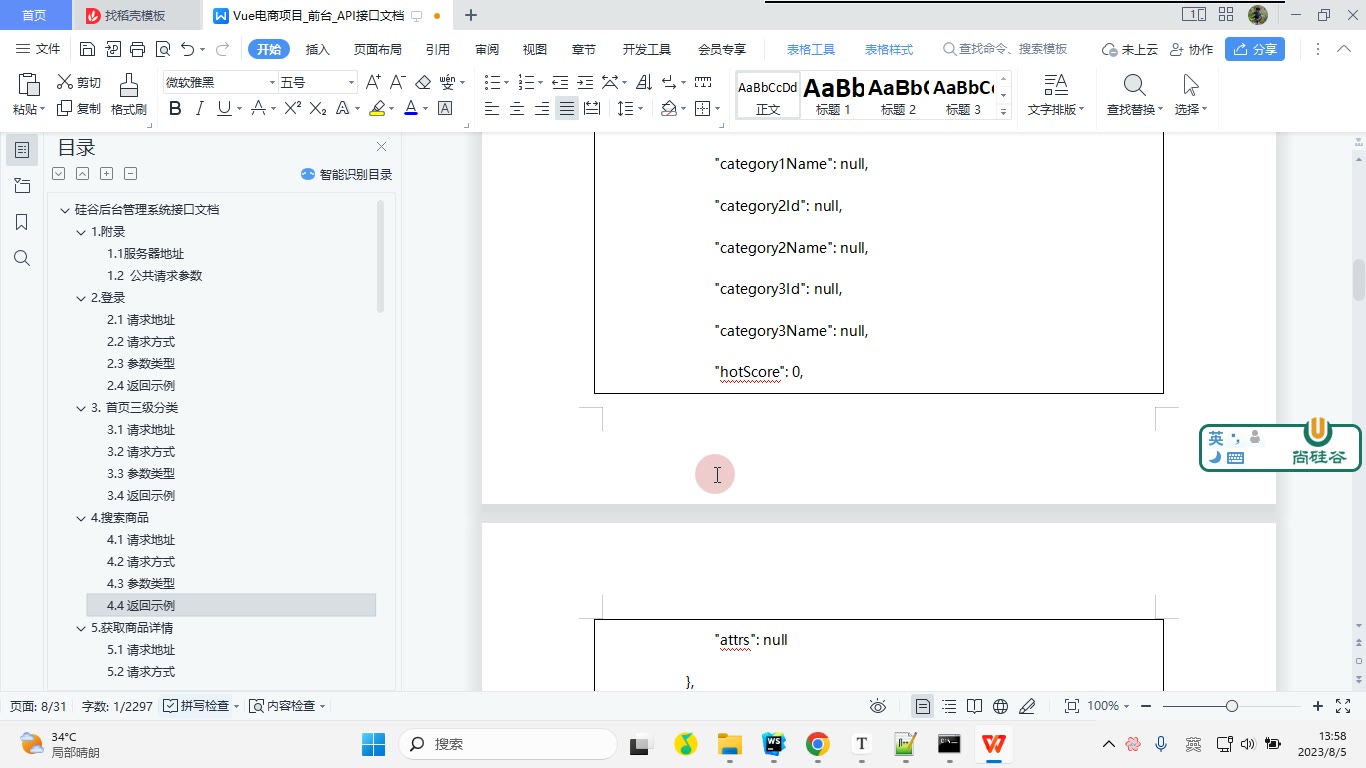Screen dimensions: 1366x768
Task: Click the 分享 share button
Action: 1255,49
